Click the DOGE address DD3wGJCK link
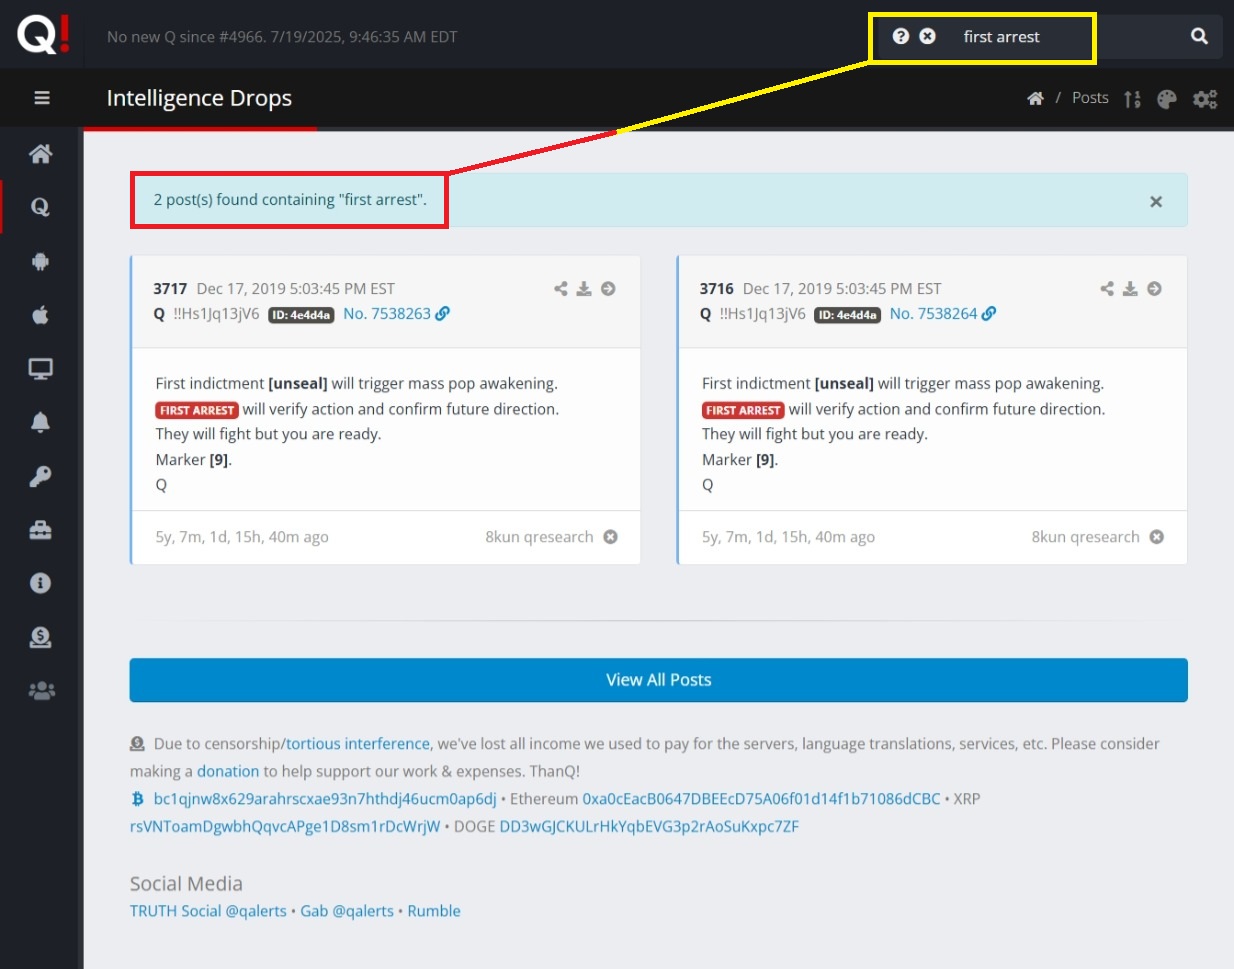Viewport: 1234px width, 969px height. tap(649, 826)
